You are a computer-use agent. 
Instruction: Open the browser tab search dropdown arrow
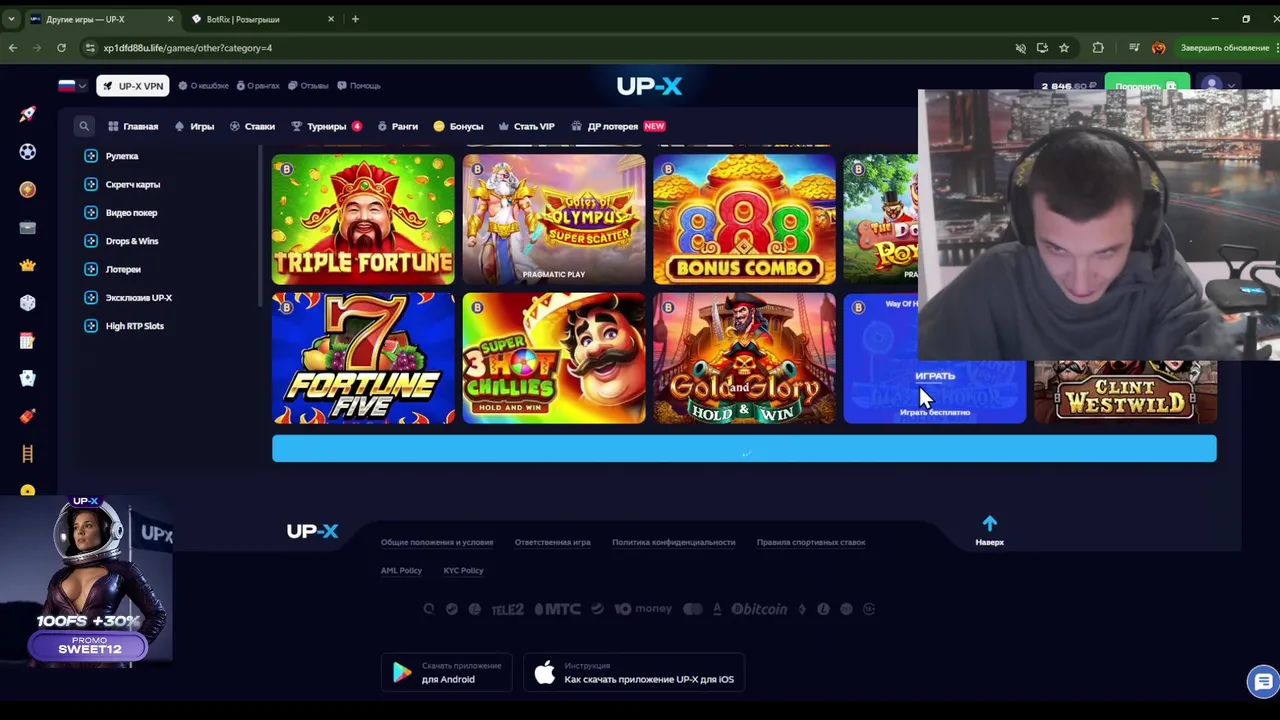click(x=11, y=19)
